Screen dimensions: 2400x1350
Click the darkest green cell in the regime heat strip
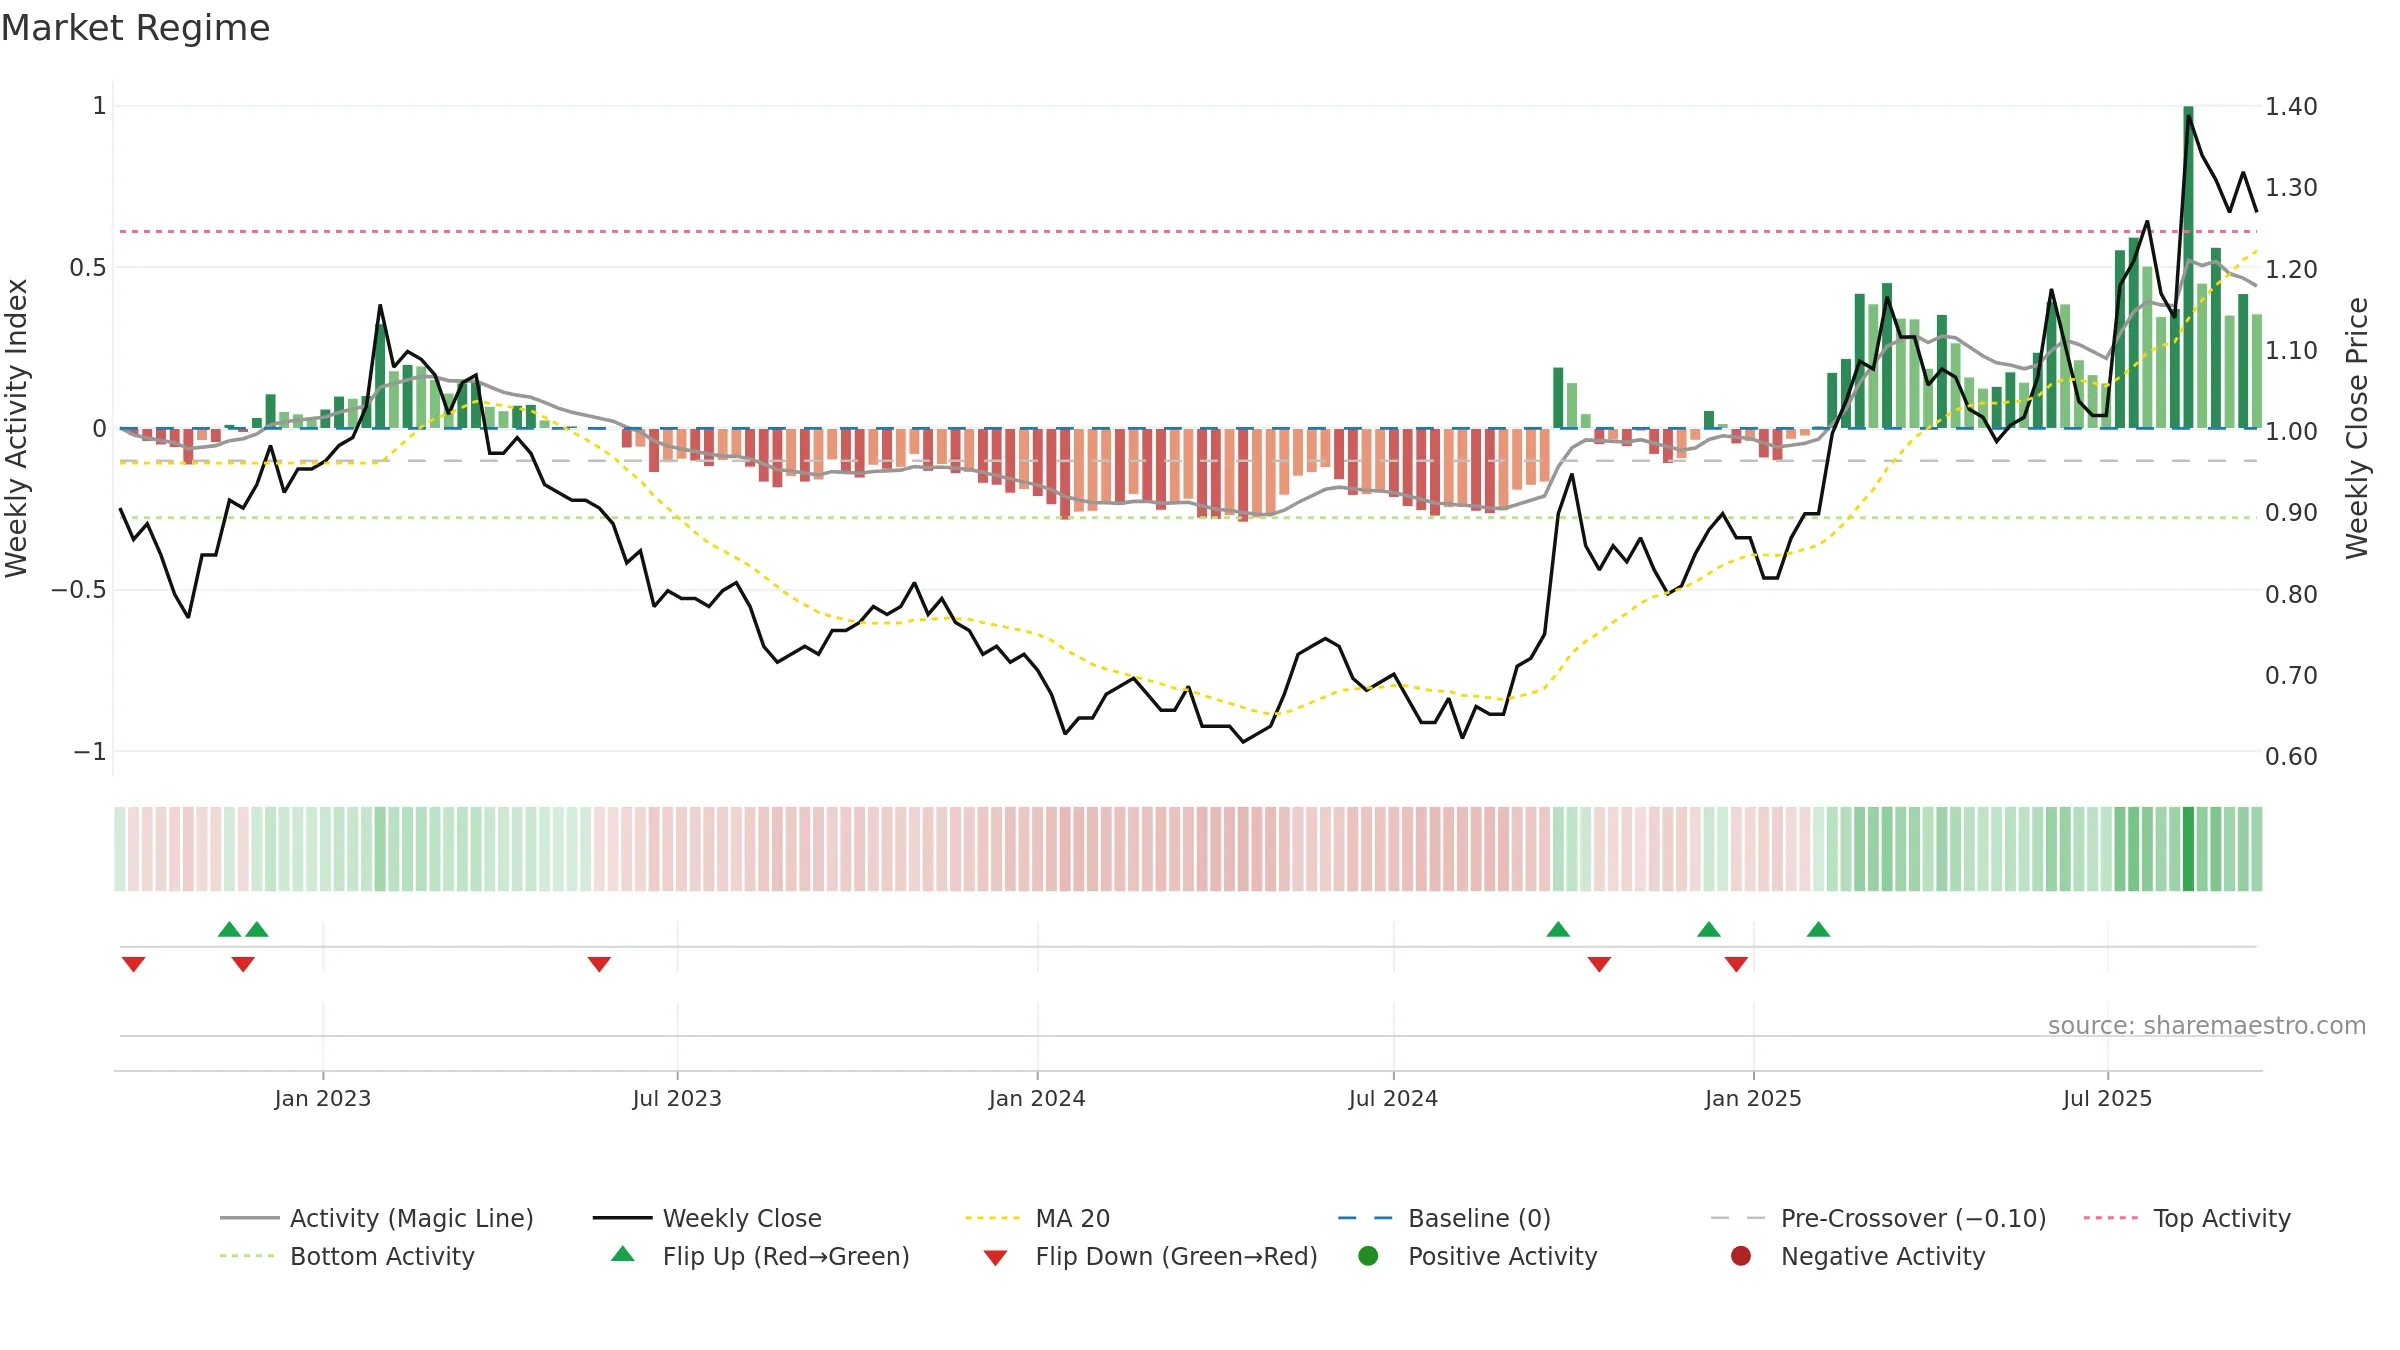2188,849
